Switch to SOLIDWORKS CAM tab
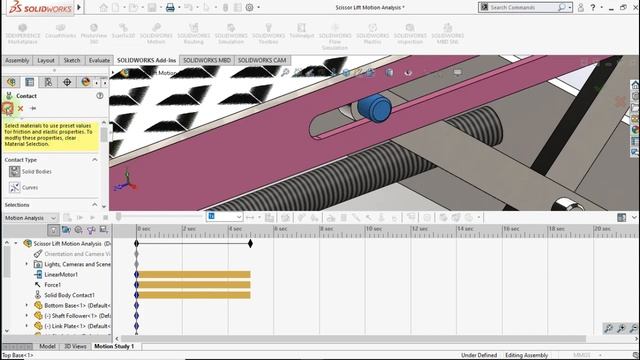 coord(262,60)
